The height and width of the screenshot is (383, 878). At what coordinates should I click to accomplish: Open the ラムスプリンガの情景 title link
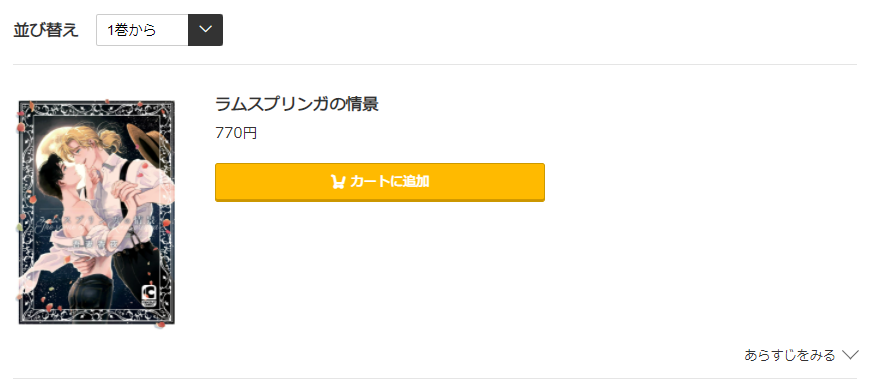pos(297,104)
